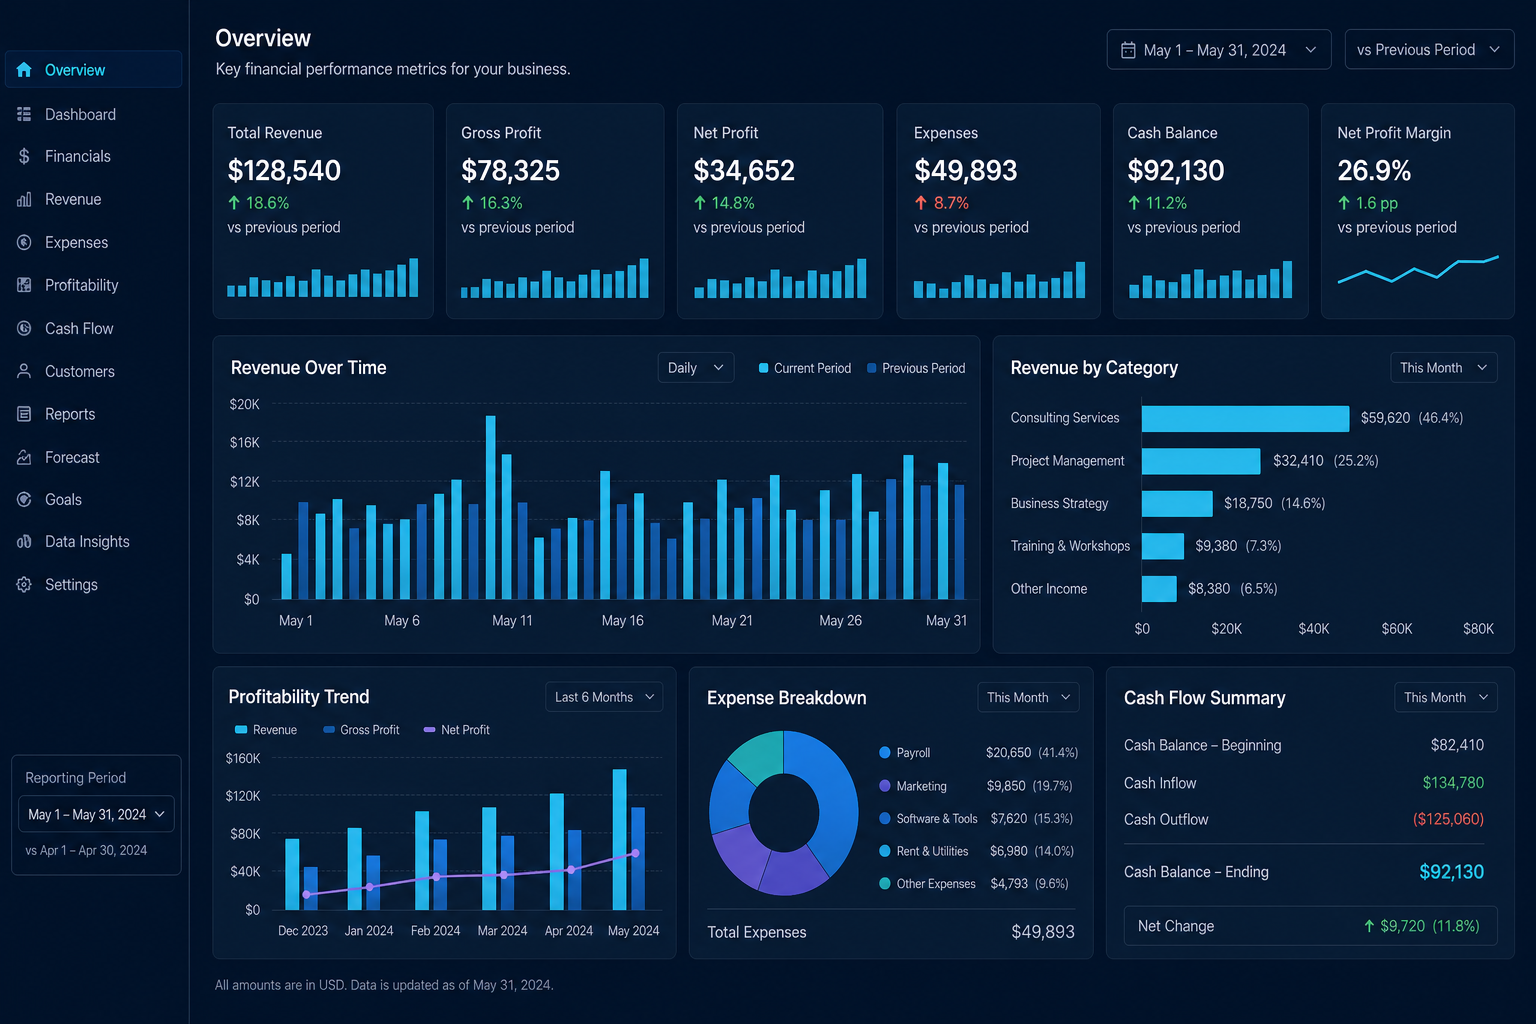The width and height of the screenshot is (1536, 1024).
Task: Open the Daily interval dropdown
Action: [696, 368]
